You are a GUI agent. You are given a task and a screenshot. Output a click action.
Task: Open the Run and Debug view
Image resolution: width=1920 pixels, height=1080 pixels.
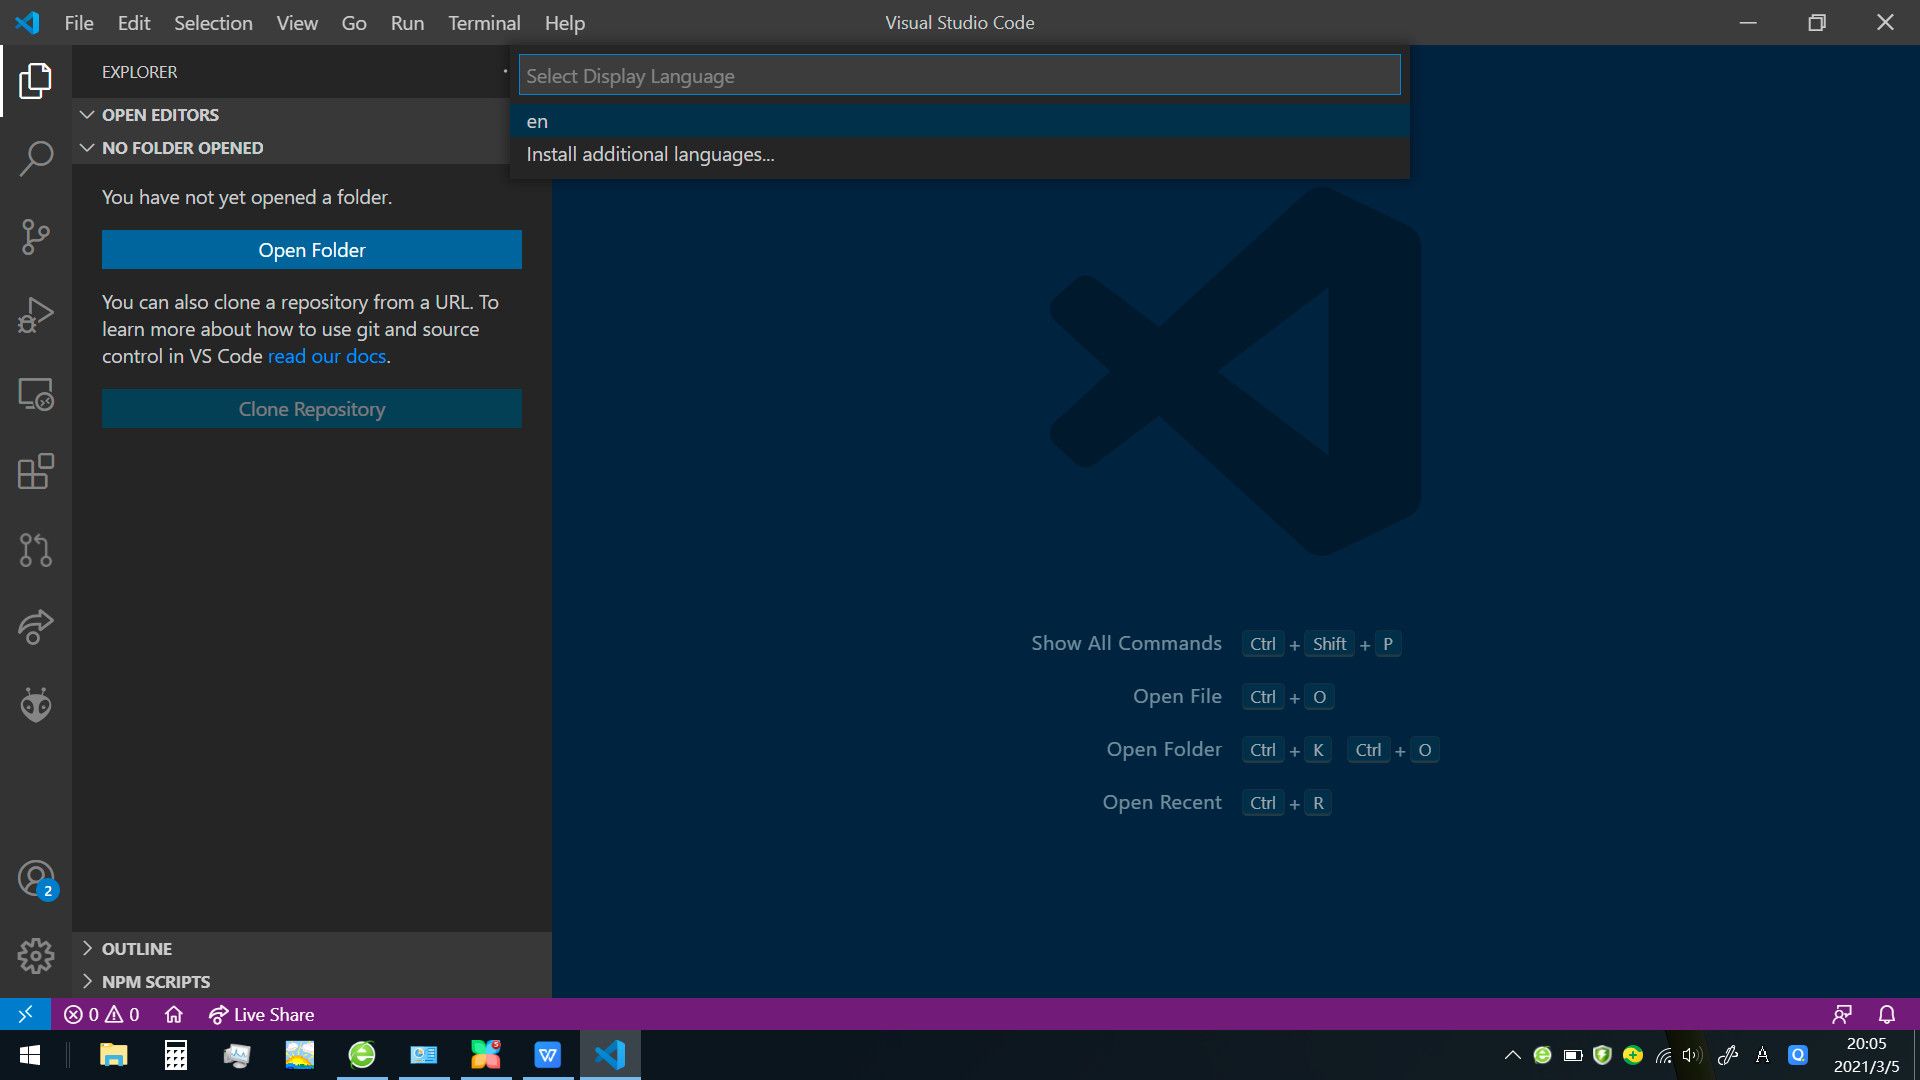pyautogui.click(x=36, y=315)
